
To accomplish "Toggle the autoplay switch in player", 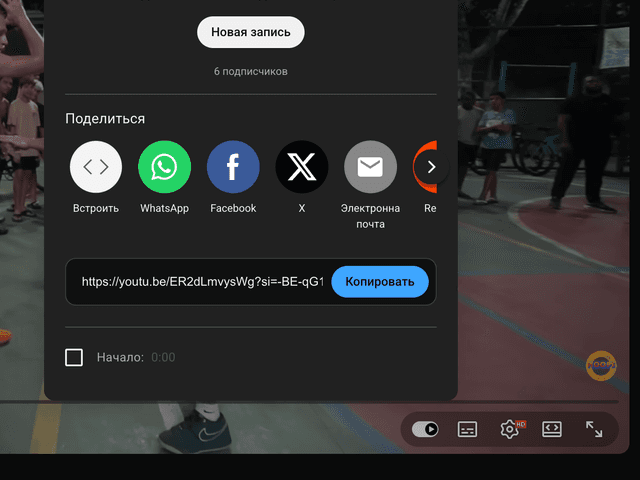I will tap(425, 429).
